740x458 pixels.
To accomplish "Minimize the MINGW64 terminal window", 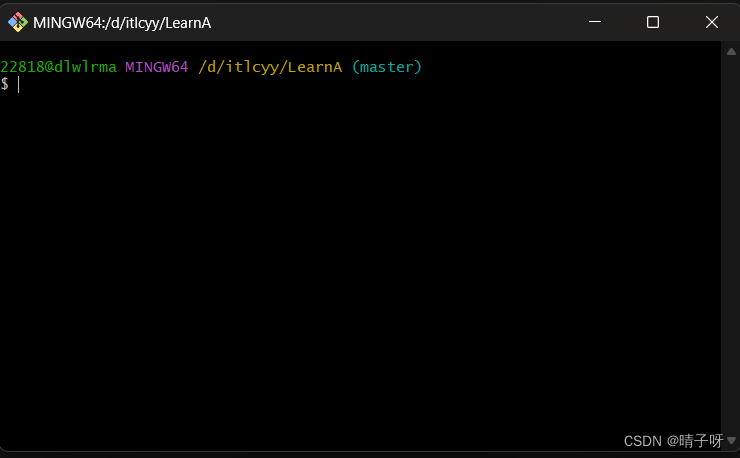I will tap(595, 22).
